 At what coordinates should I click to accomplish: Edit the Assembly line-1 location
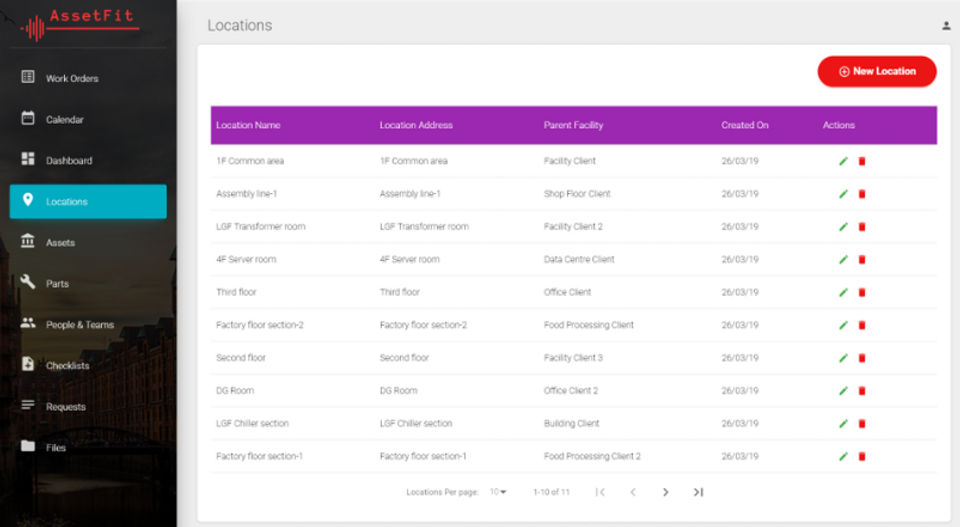tap(843, 194)
